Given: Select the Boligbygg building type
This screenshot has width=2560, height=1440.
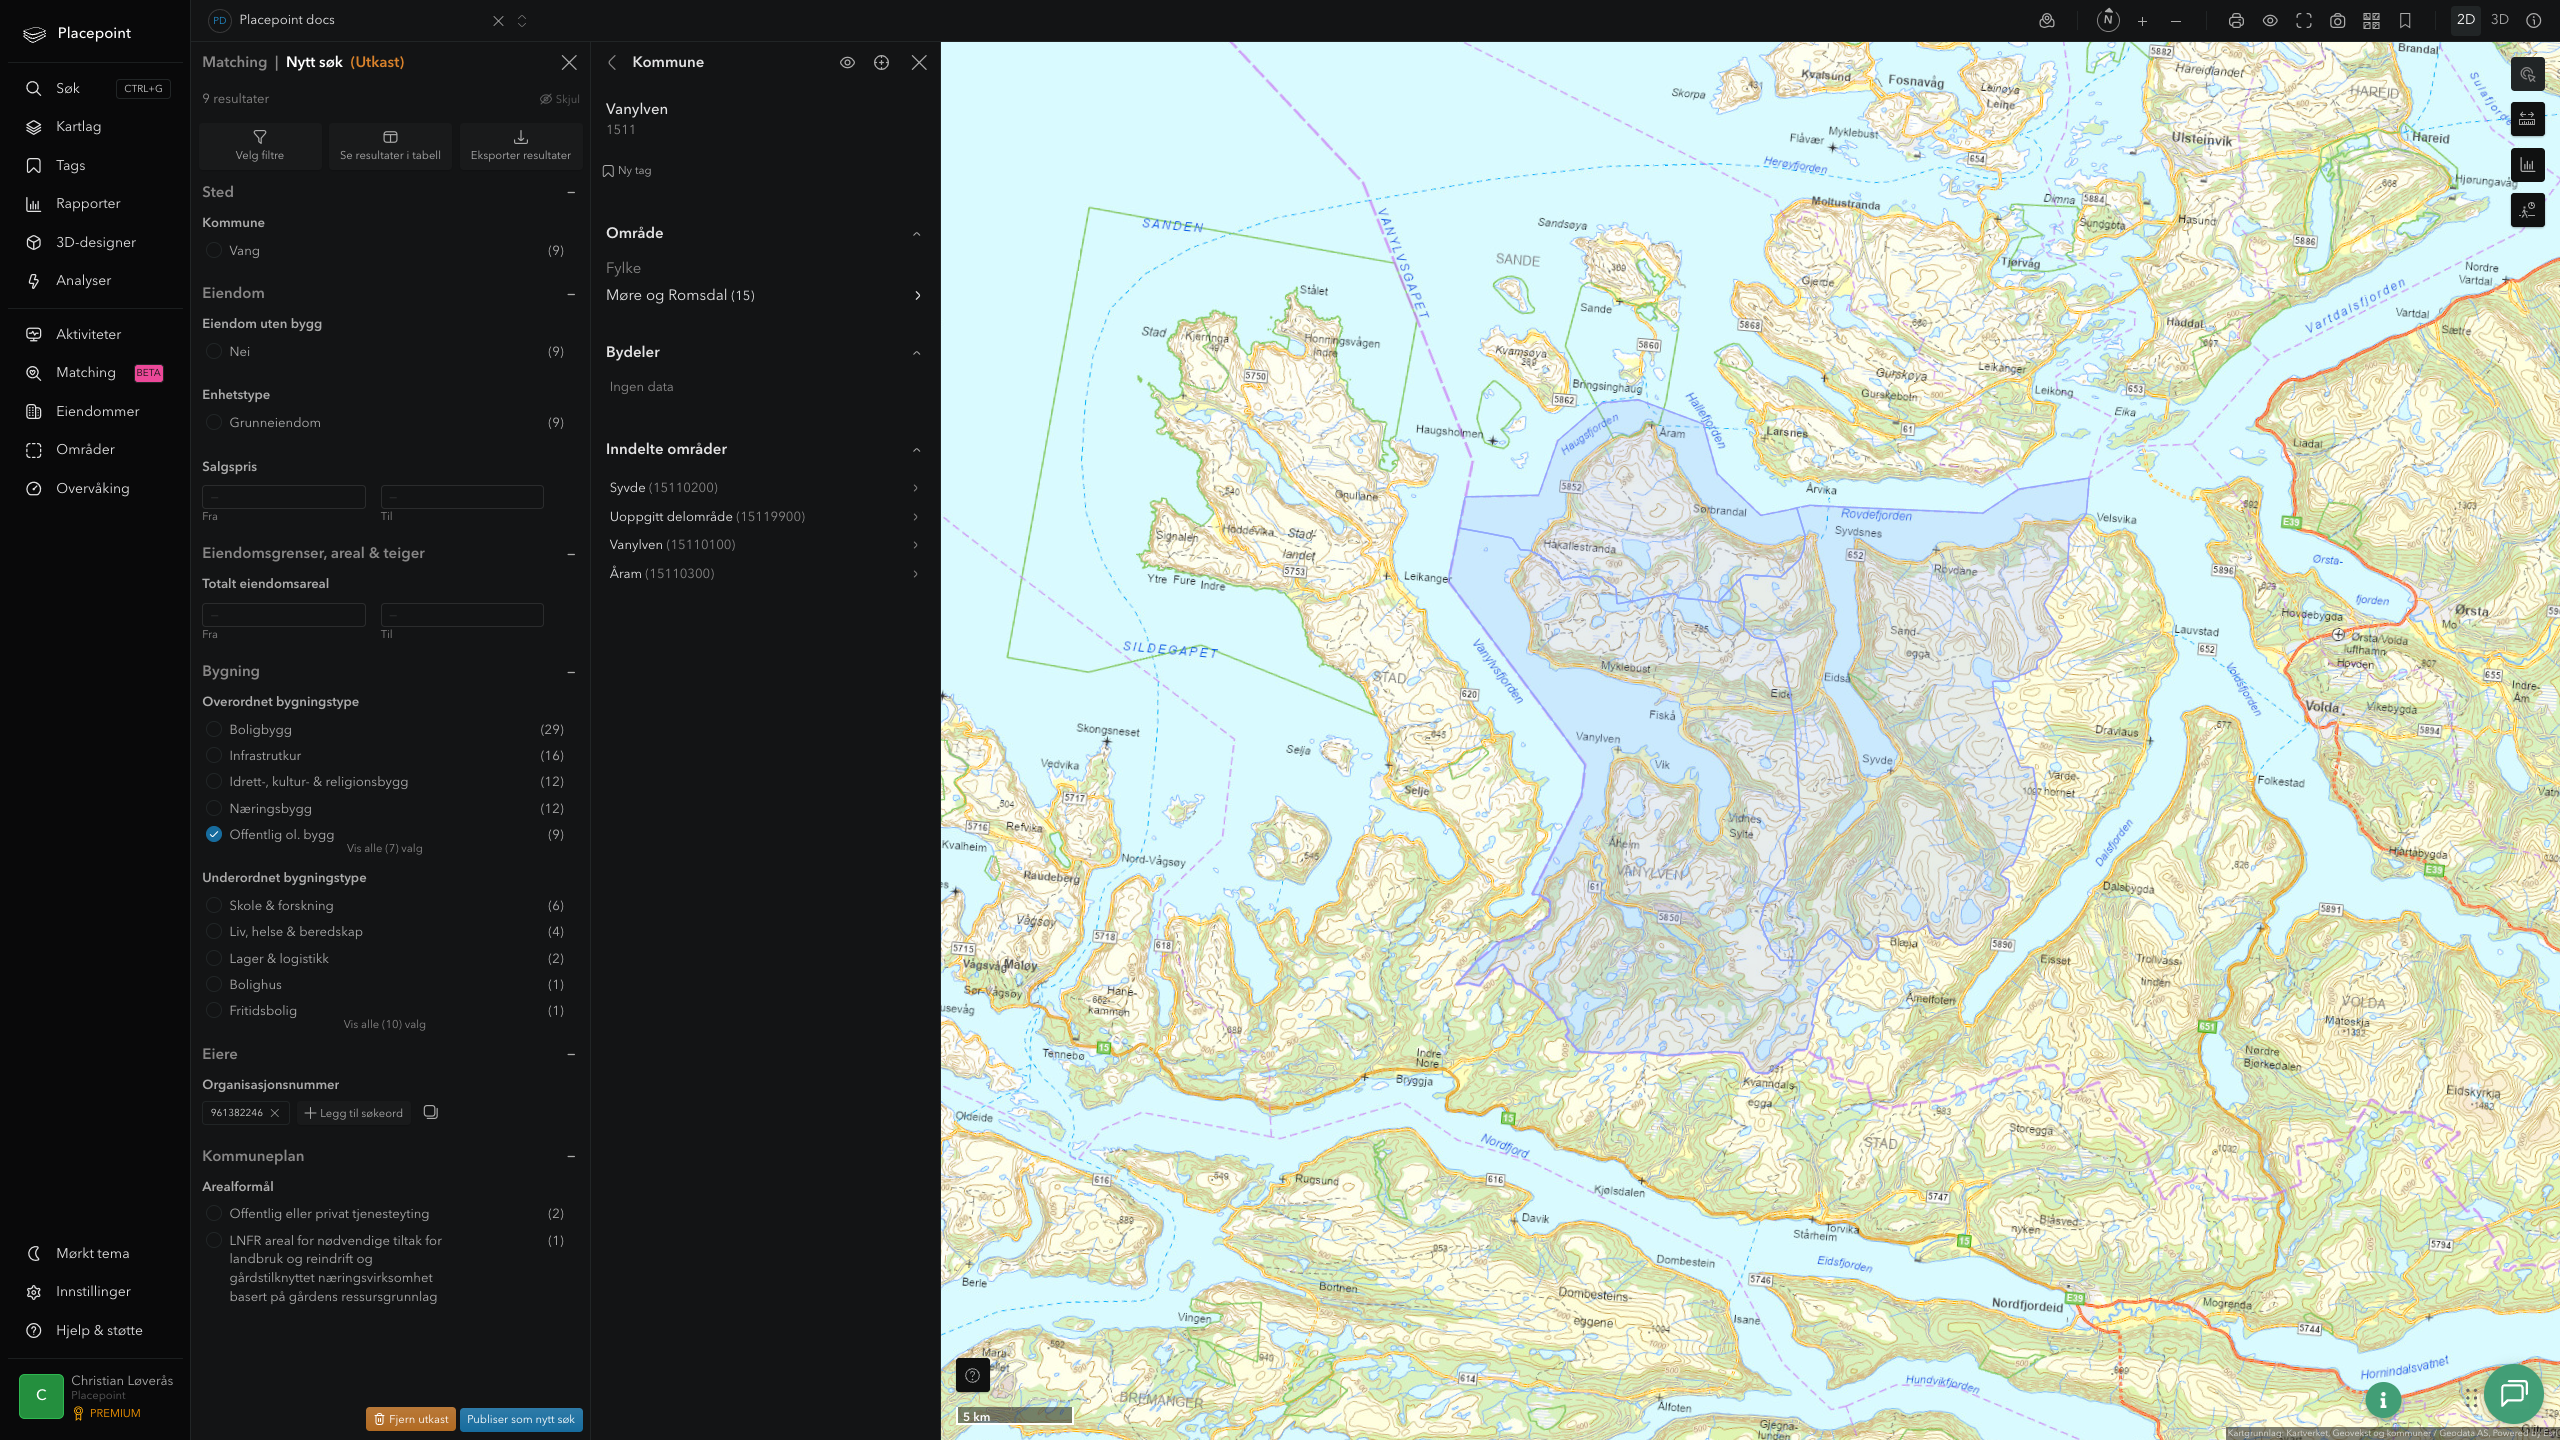Looking at the screenshot, I should 213,729.
